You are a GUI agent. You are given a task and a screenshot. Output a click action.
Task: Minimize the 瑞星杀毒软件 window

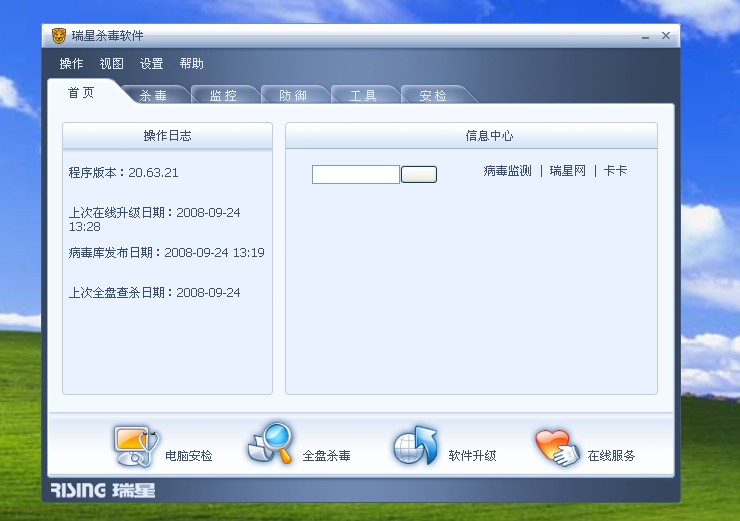(645, 36)
